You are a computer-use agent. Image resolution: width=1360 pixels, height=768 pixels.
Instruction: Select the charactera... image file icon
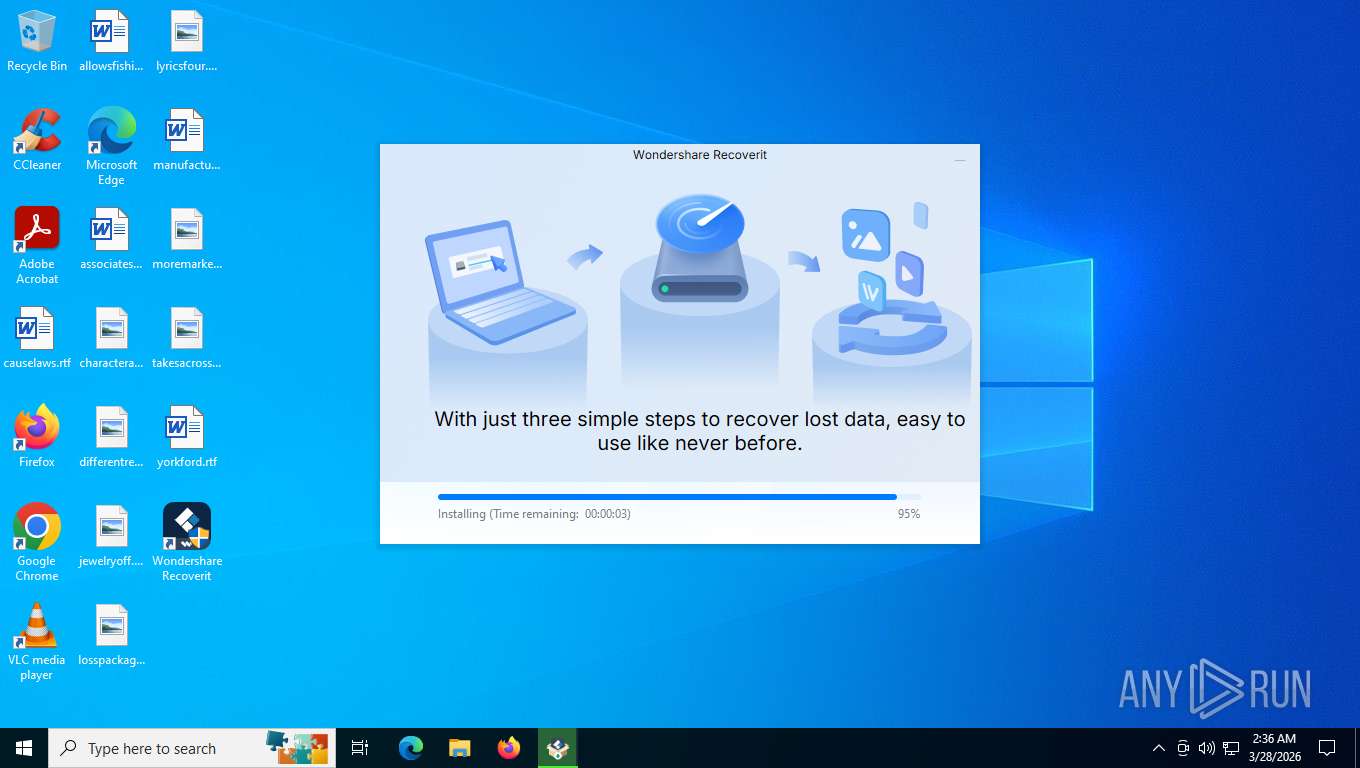point(111,338)
